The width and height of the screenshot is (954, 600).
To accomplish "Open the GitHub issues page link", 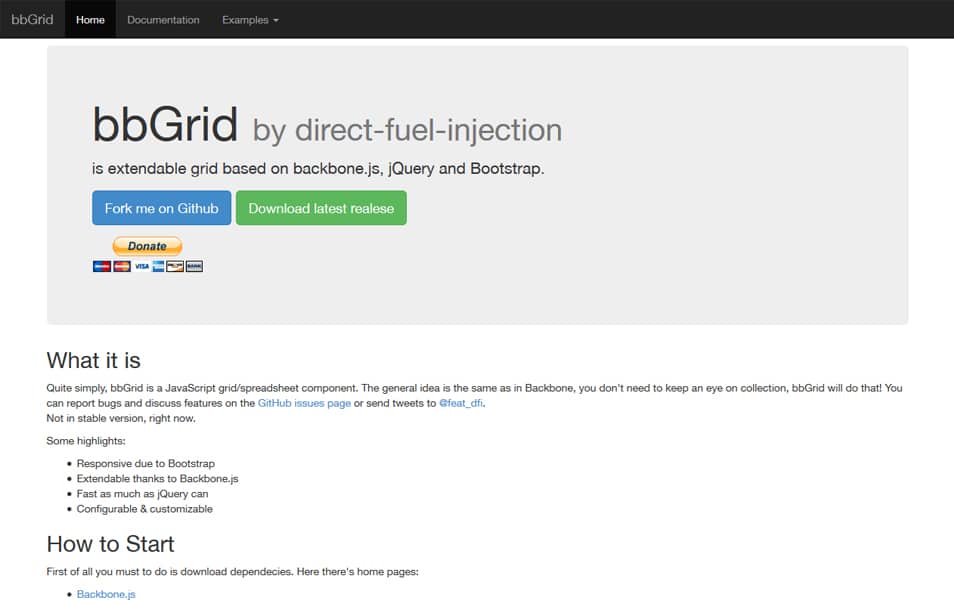I will pyautogui.click(x=304, y=402).
